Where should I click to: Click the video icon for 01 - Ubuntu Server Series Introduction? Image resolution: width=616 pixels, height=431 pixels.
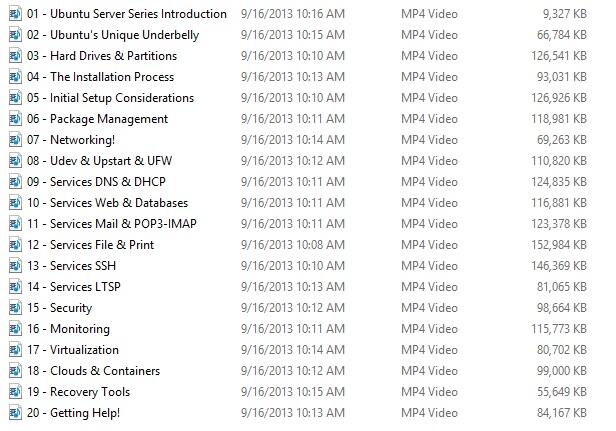[15, 14]
